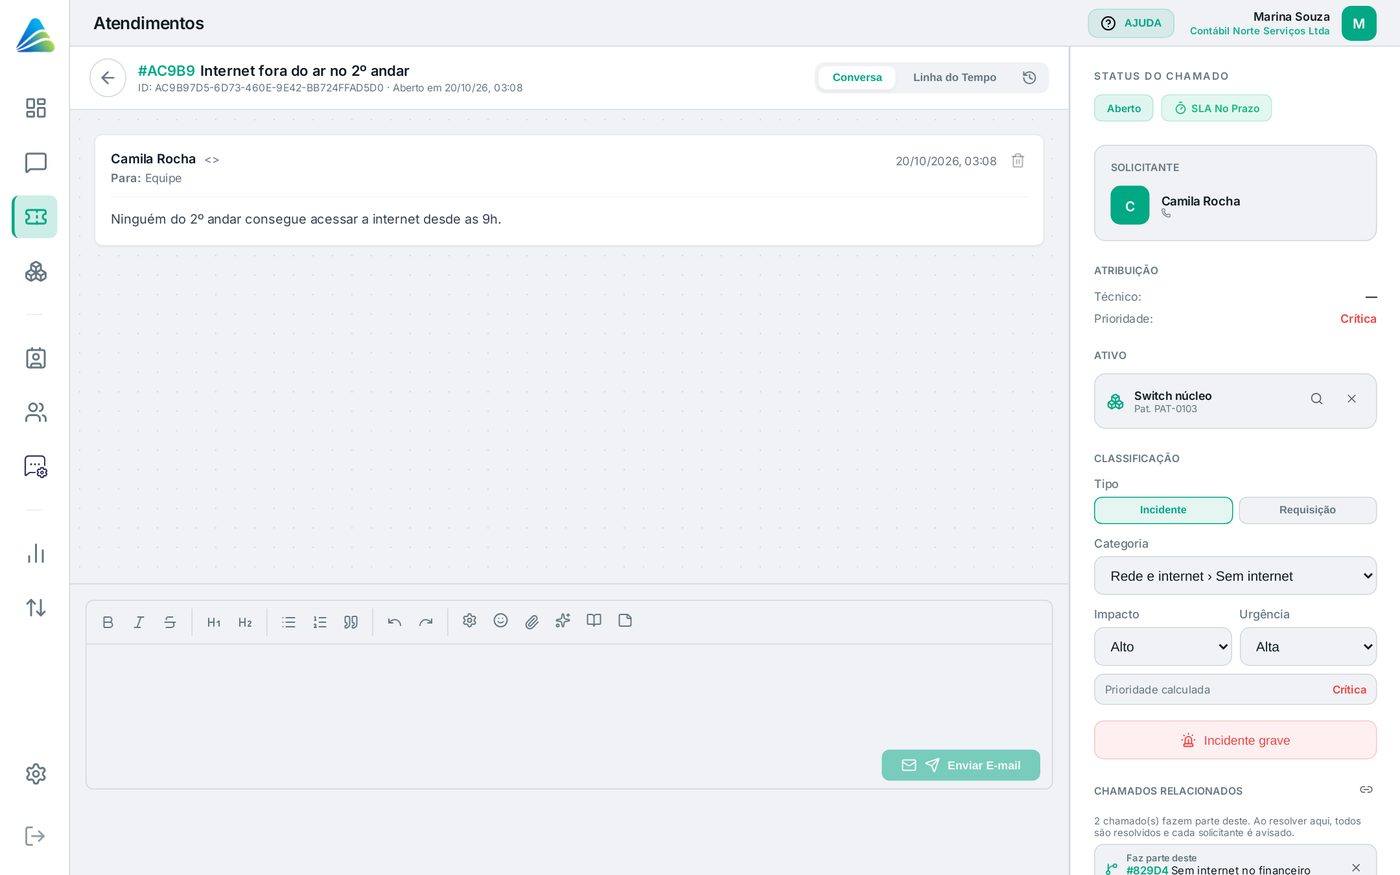Click the note page icon in editor
This screenshot has height=875, width=1400.
625,621
